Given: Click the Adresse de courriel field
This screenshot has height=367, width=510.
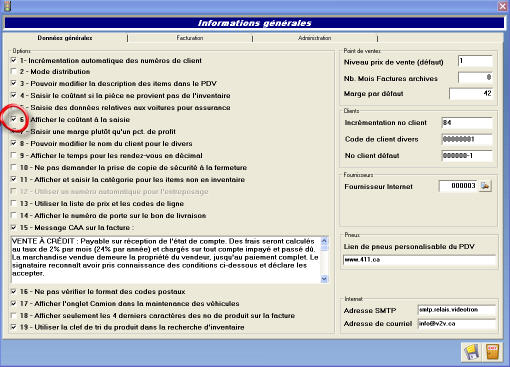Looking at the screenshot, I should 456,324.
